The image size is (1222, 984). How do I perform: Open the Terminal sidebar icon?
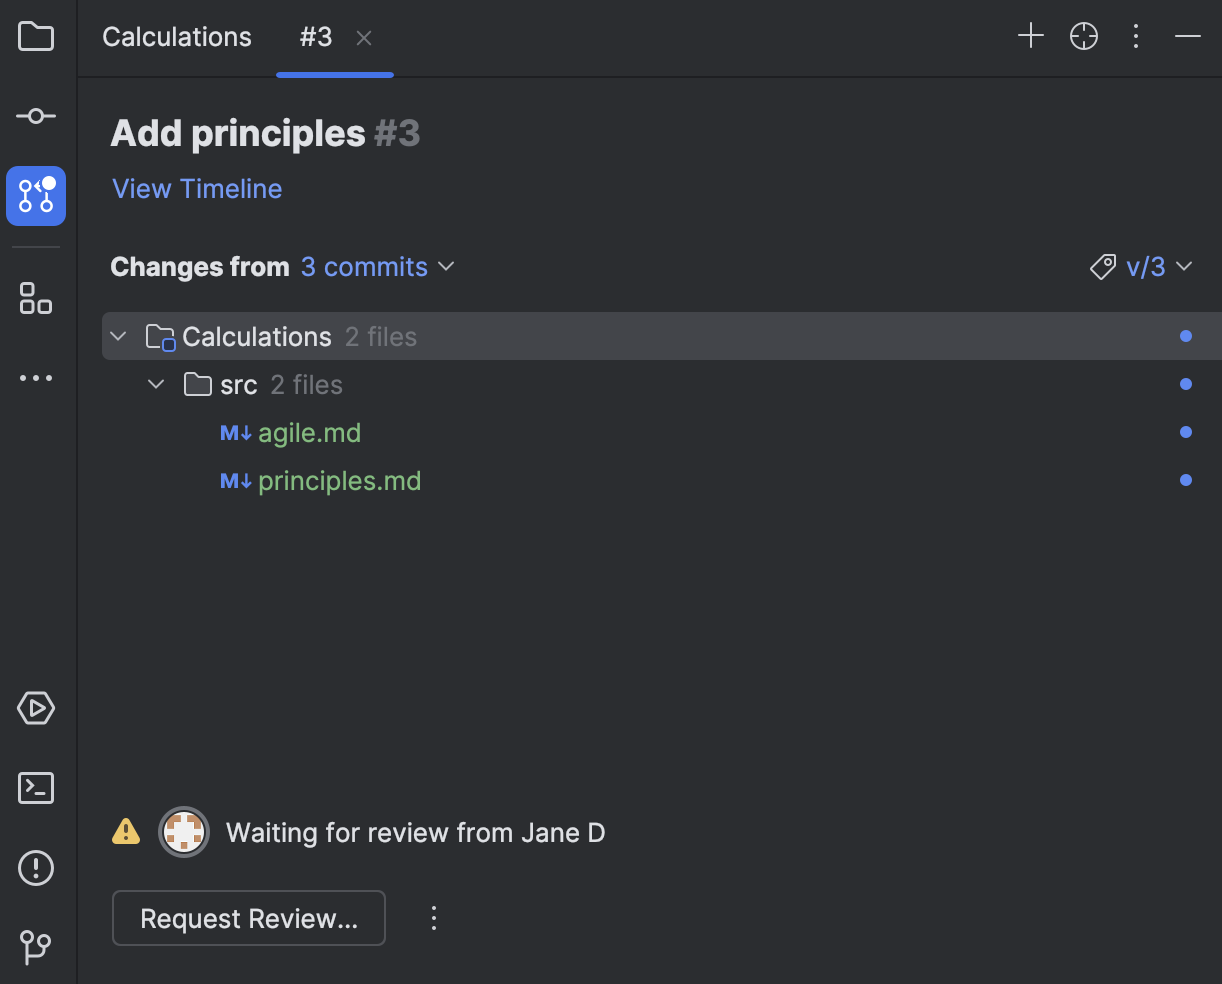pyautogui.click(x=36, y=788)
